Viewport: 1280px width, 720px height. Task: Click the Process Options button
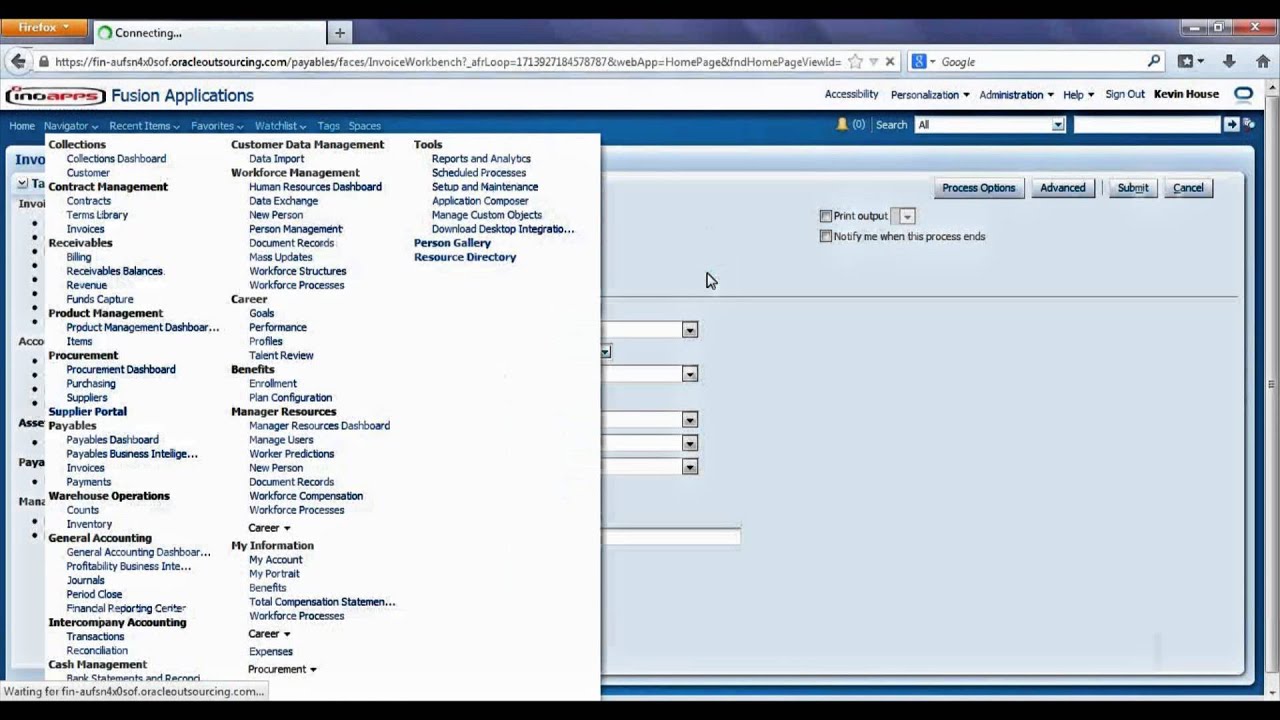(x=978, y=188)
